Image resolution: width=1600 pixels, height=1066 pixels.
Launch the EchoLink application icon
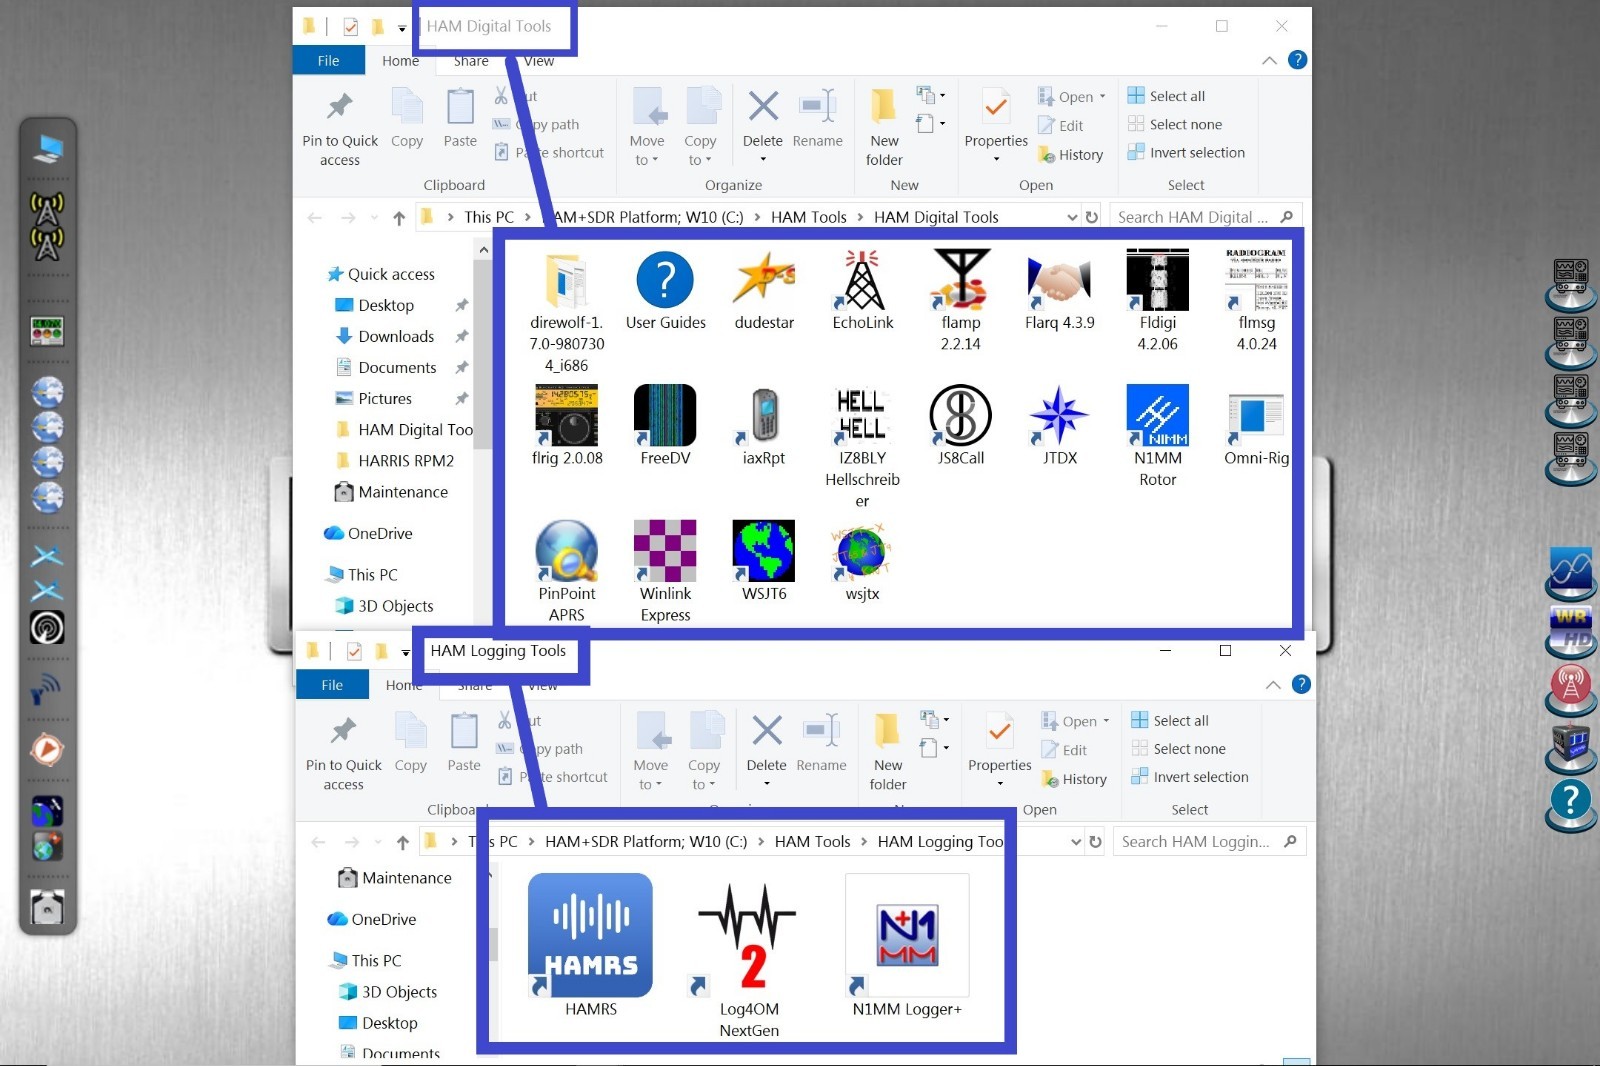pyautogui.click(x=862, y=281)
